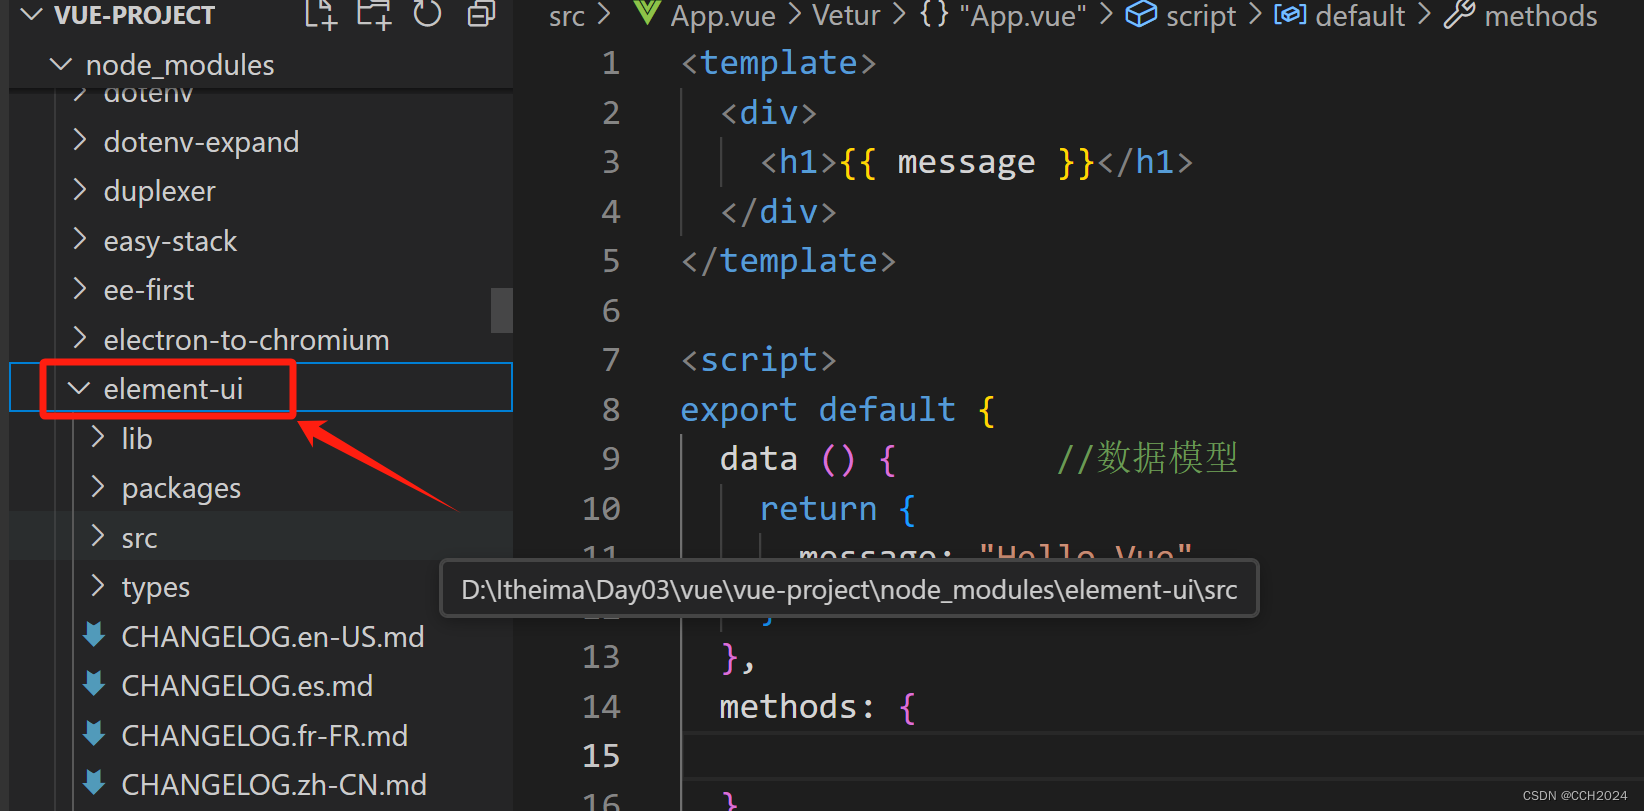This screenshot has width=1644, height=811.
Task: Expand the src folder under element-ui
Action: point(98,537)
